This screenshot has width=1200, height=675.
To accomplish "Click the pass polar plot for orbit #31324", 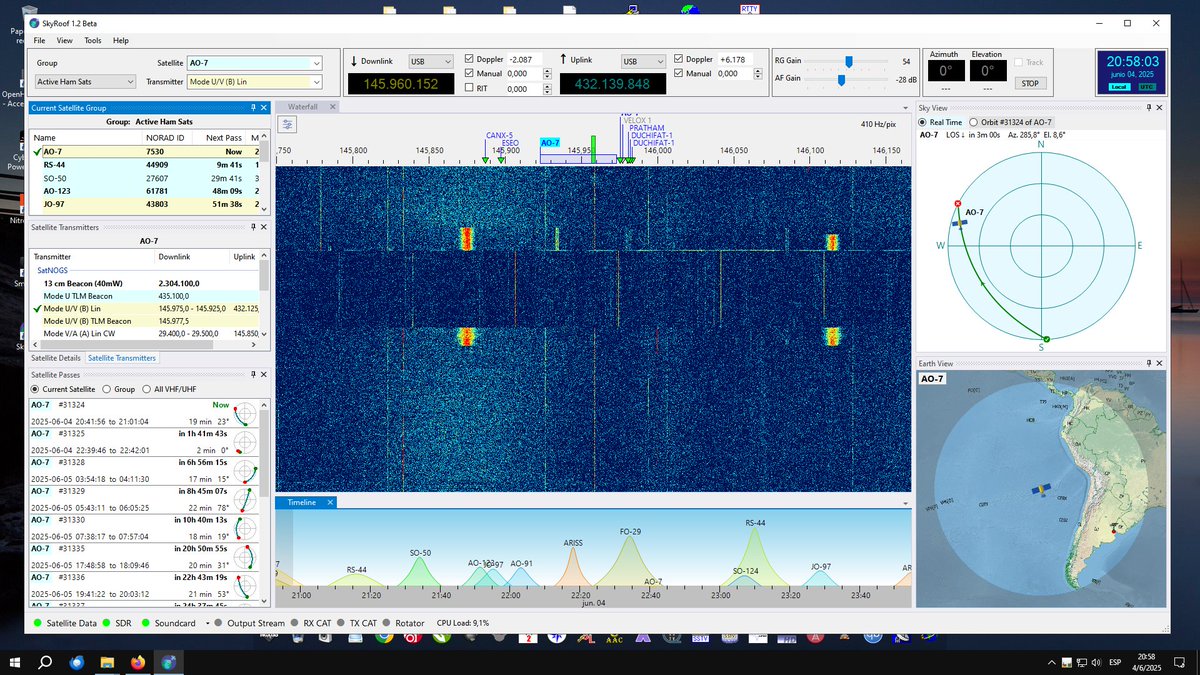I will [x=245, y=413].
